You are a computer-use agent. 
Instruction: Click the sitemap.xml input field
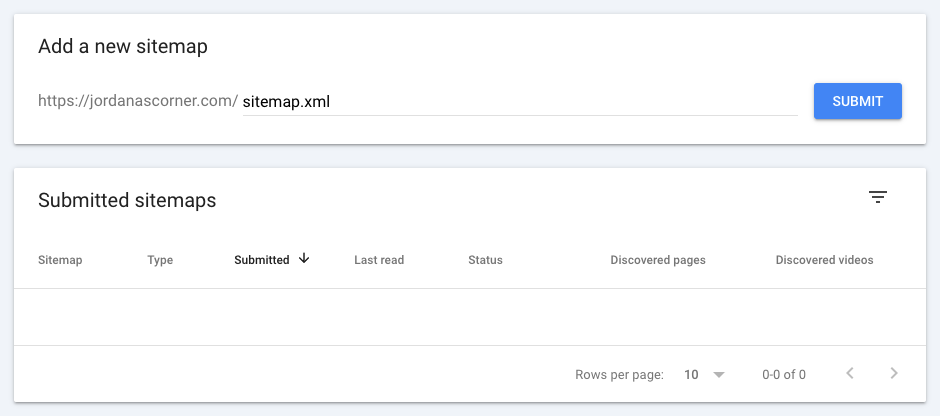518,101
